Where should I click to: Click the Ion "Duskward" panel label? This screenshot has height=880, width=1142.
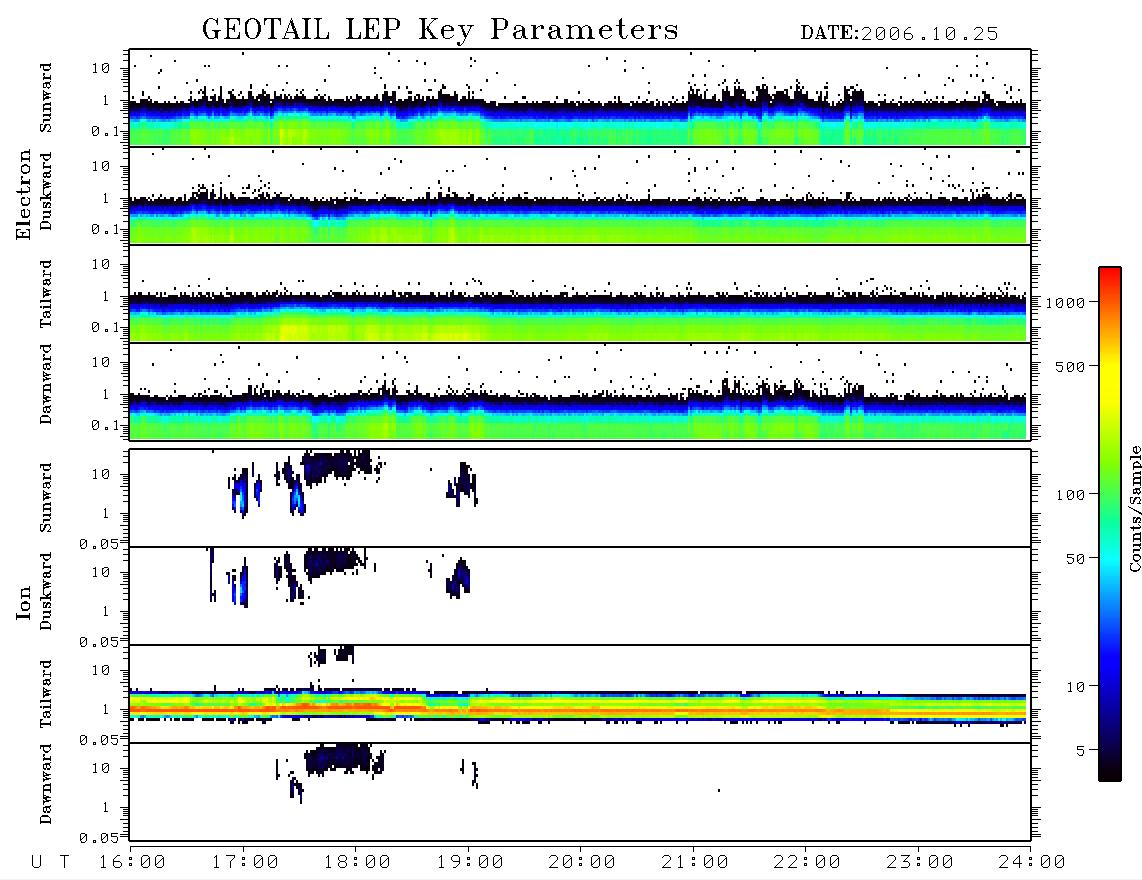(x=46, y=591)
